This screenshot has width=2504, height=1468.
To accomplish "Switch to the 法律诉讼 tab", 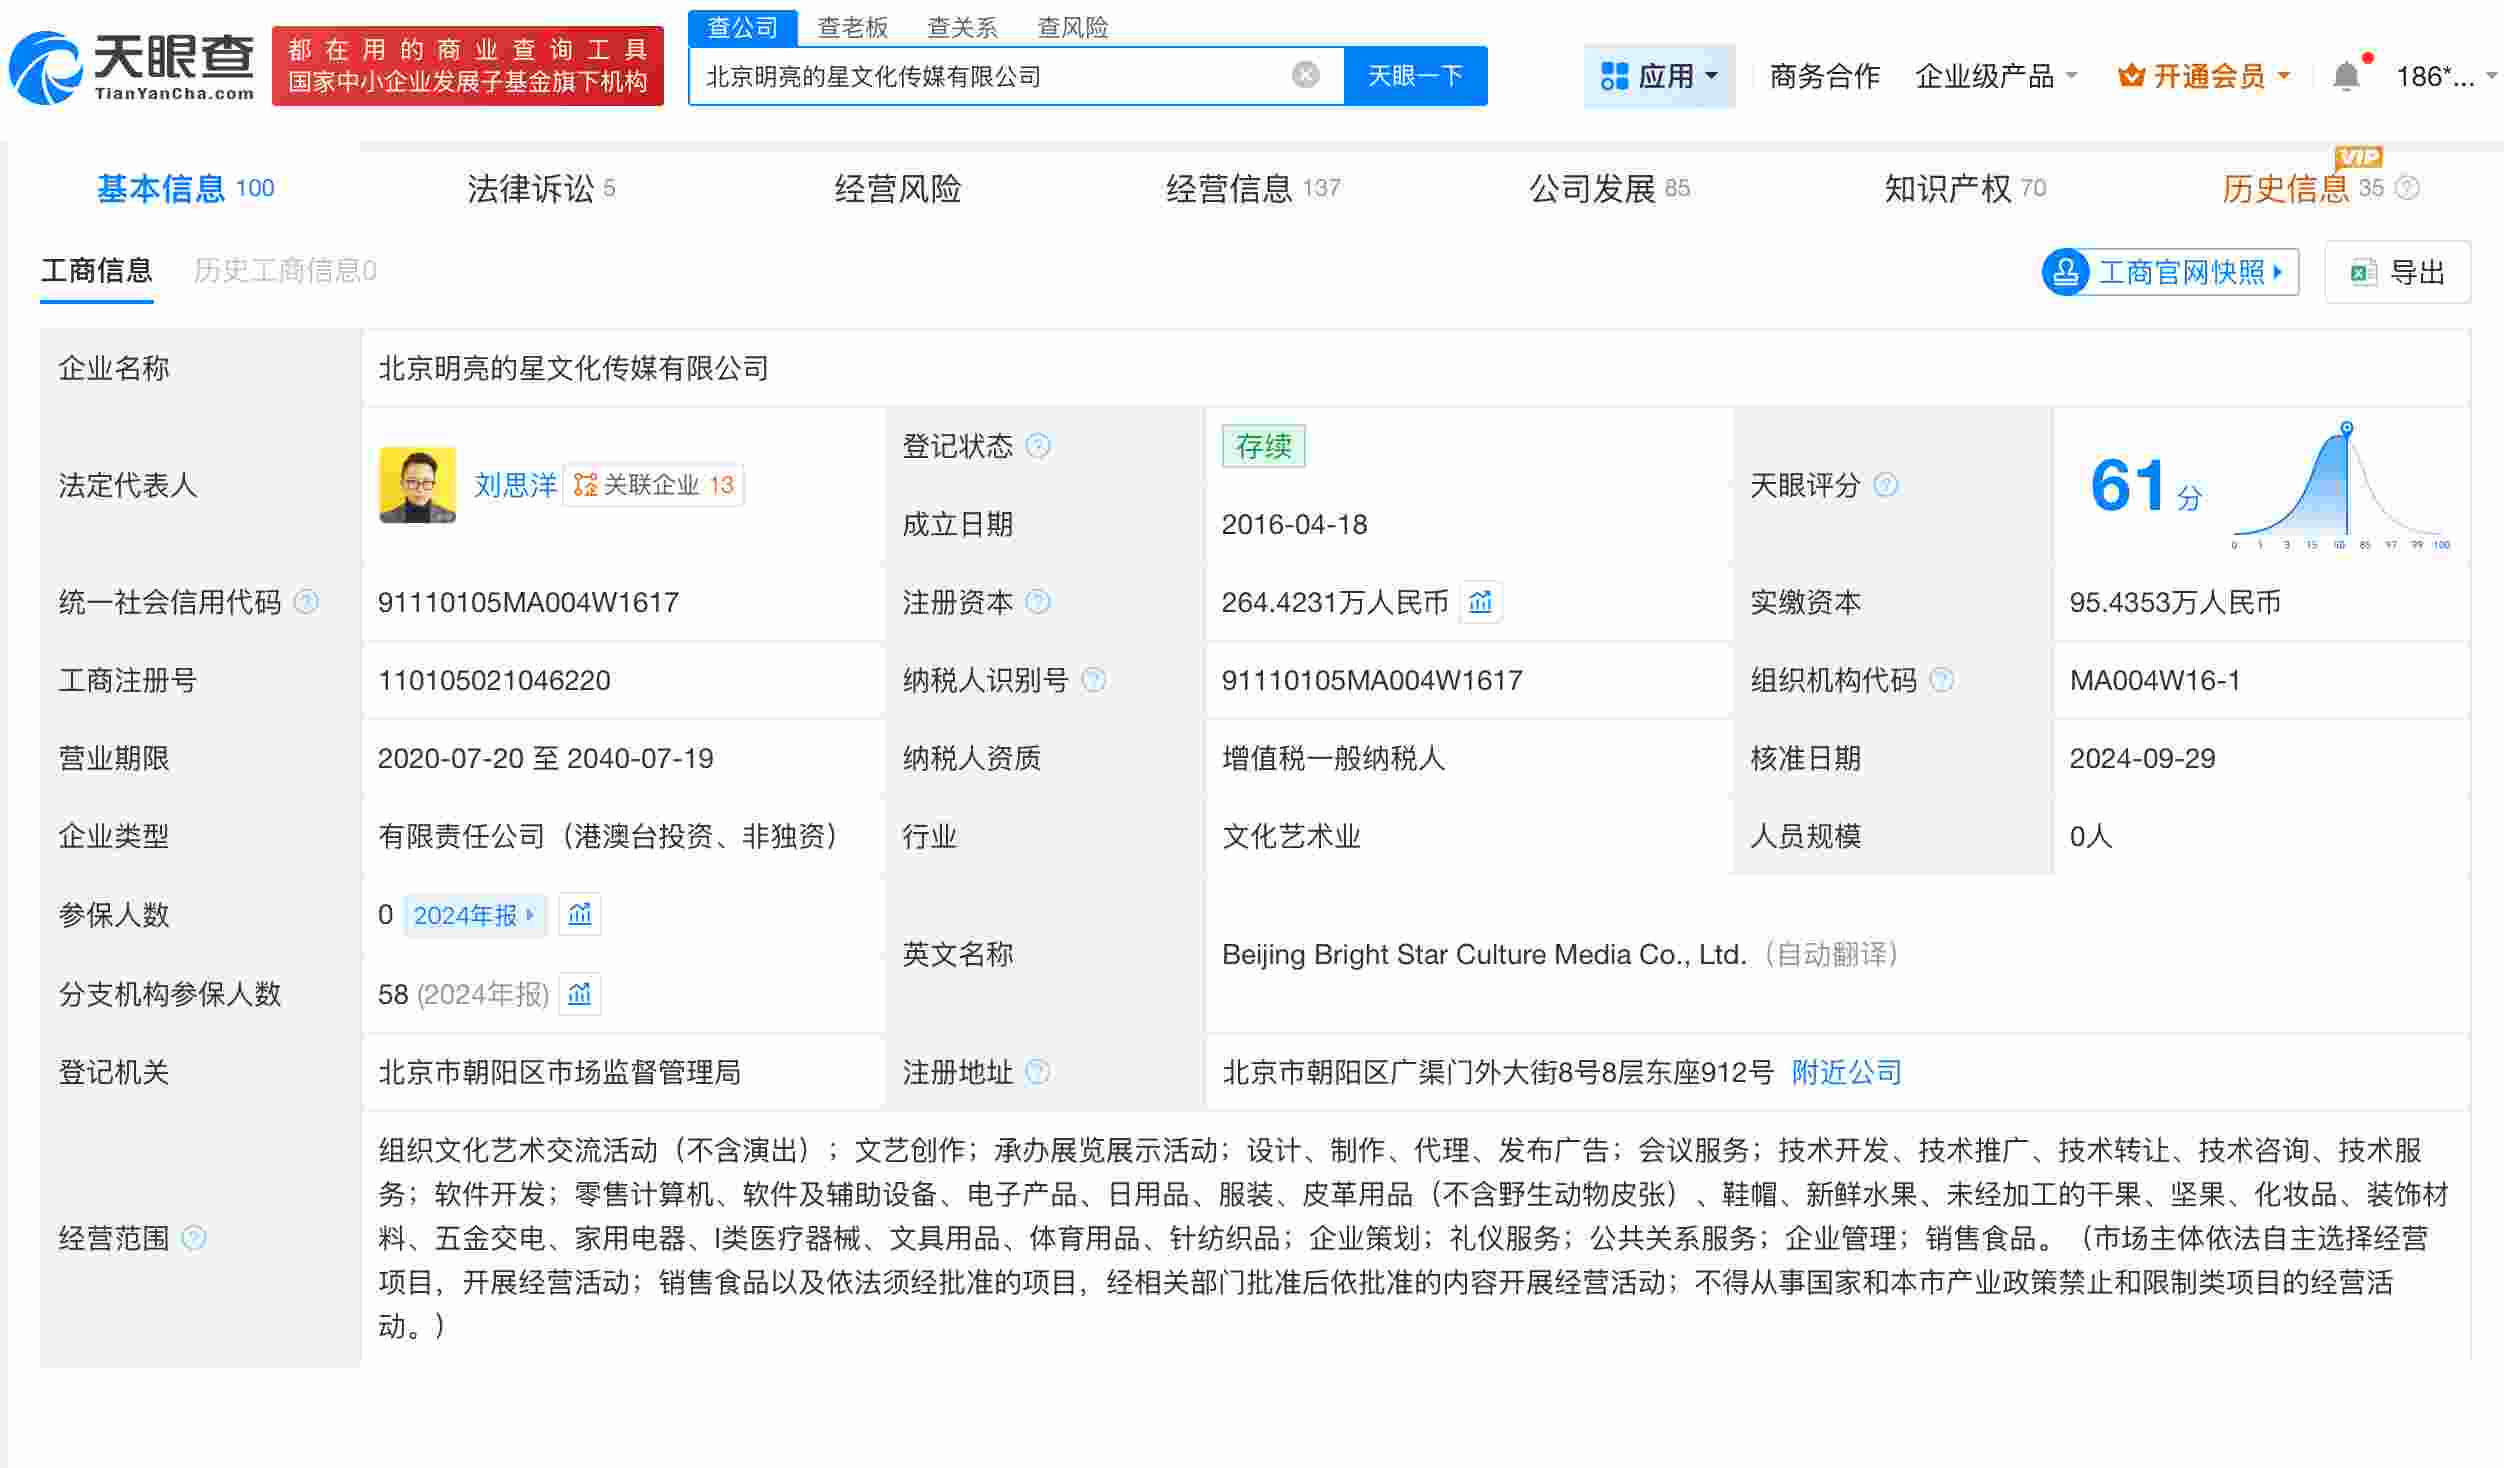I will (528, 187).
